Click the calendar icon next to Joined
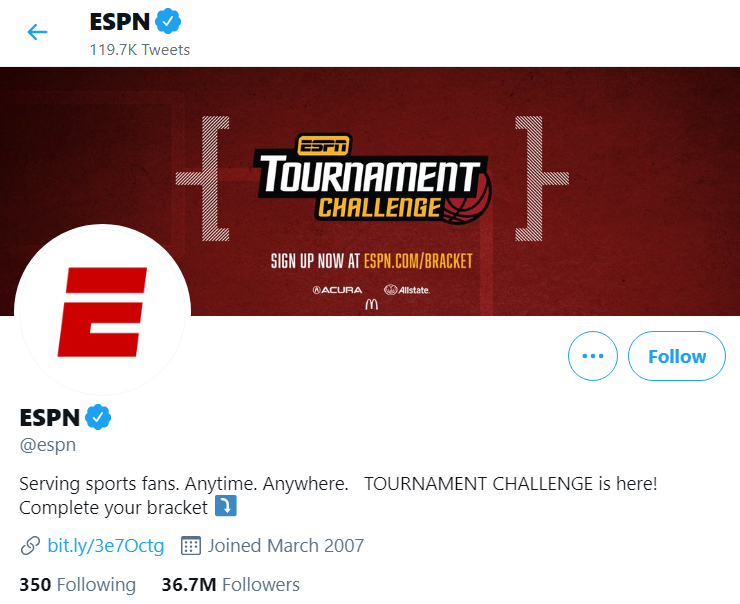The width and height of the screenshot is (740, 604). point(190,546)
